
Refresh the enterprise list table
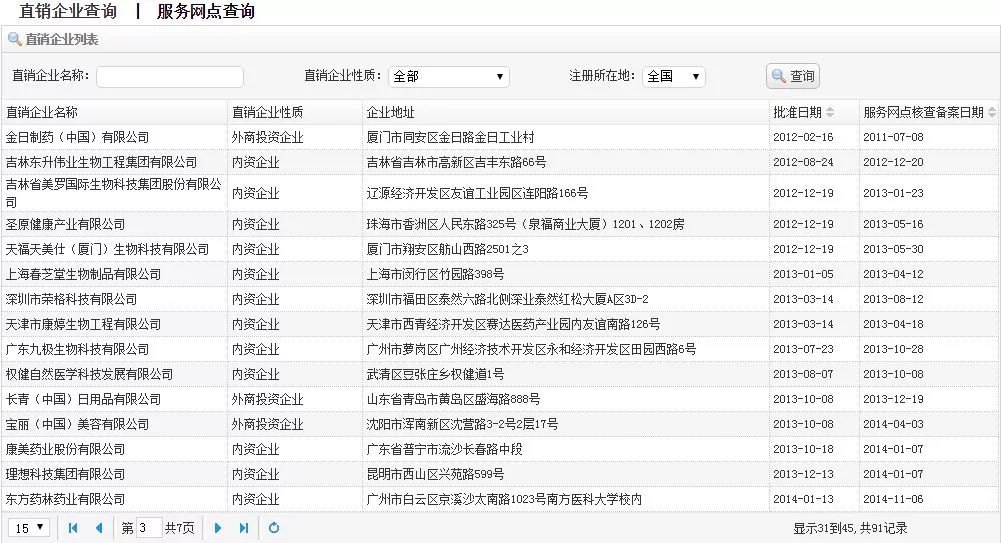click(274, 528)
